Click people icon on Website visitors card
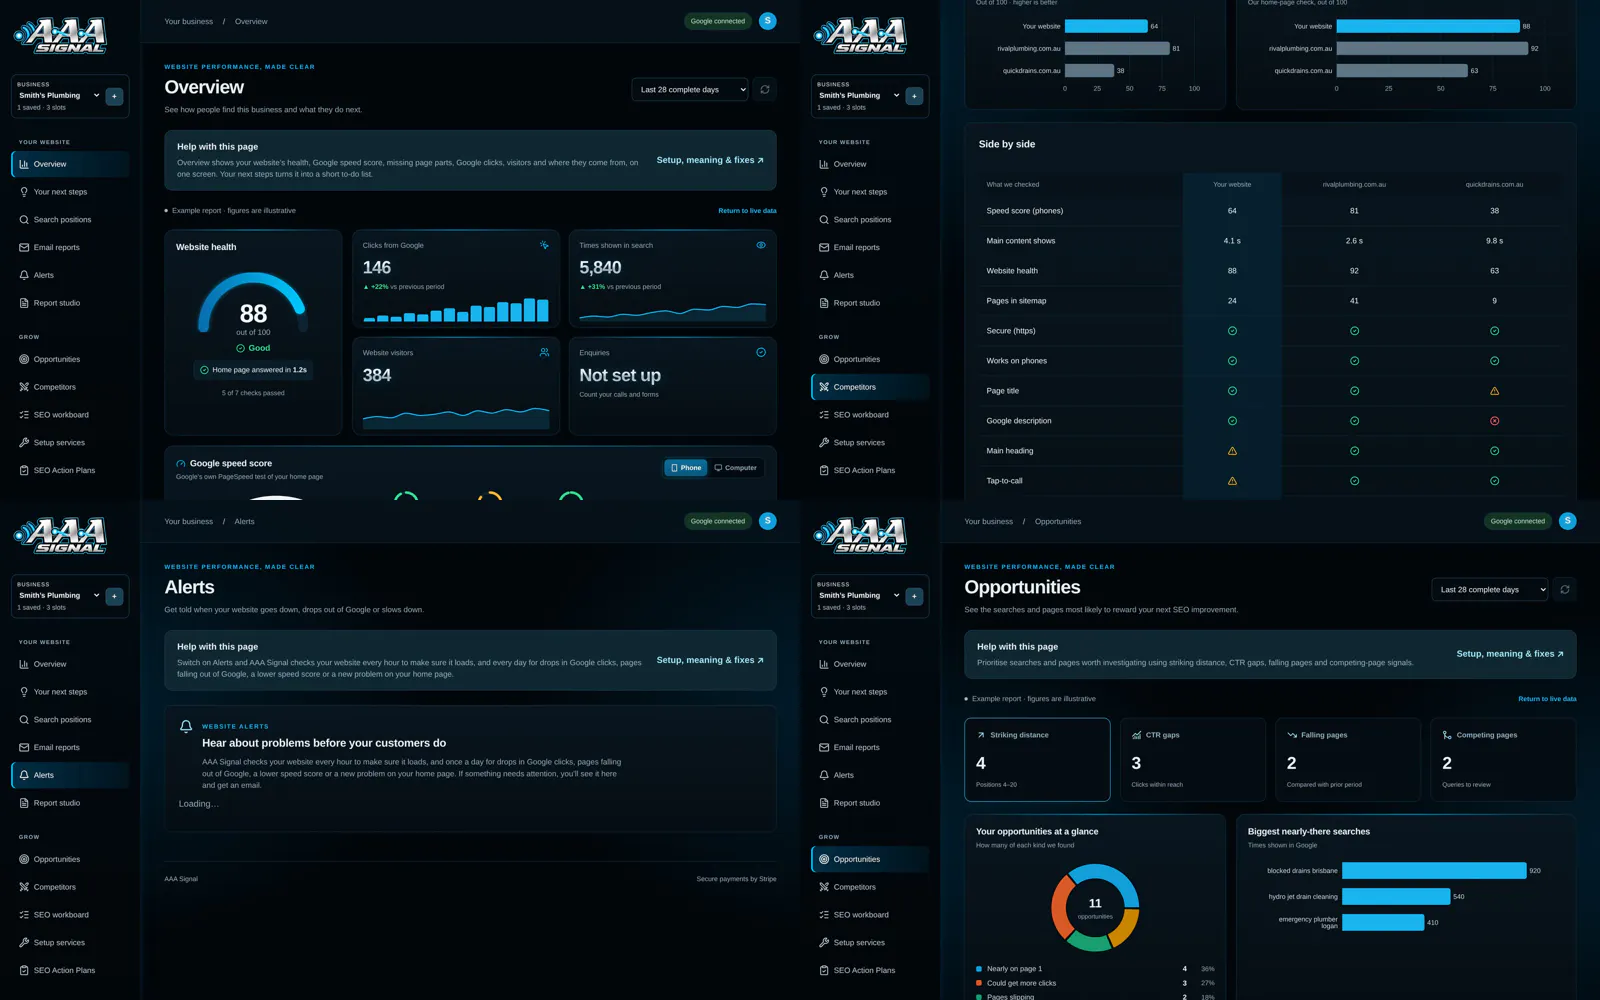 pos(544,352)
